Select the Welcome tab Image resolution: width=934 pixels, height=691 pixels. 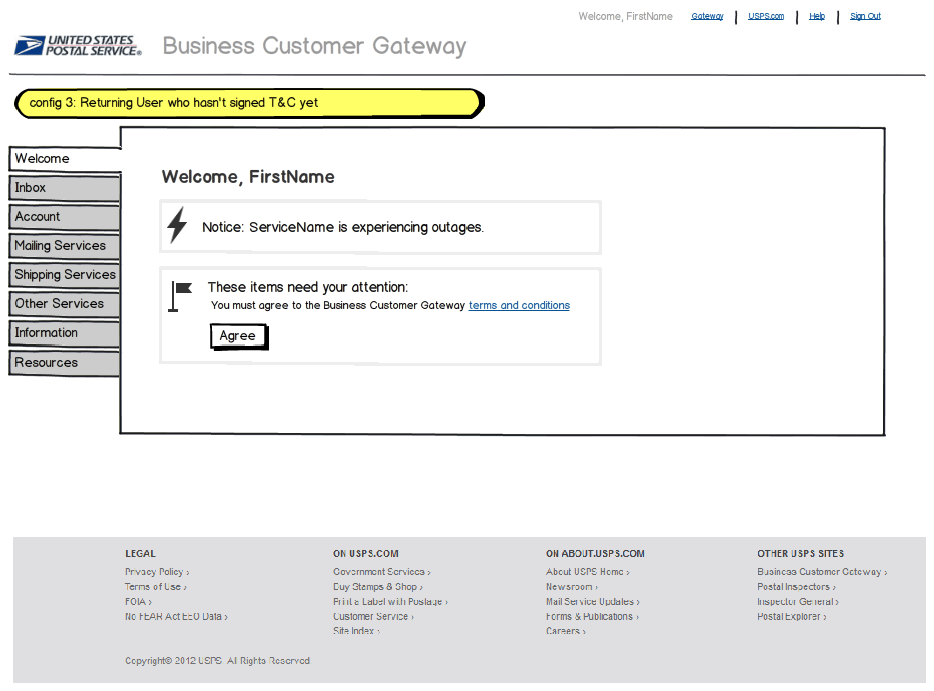coord(65,158)
